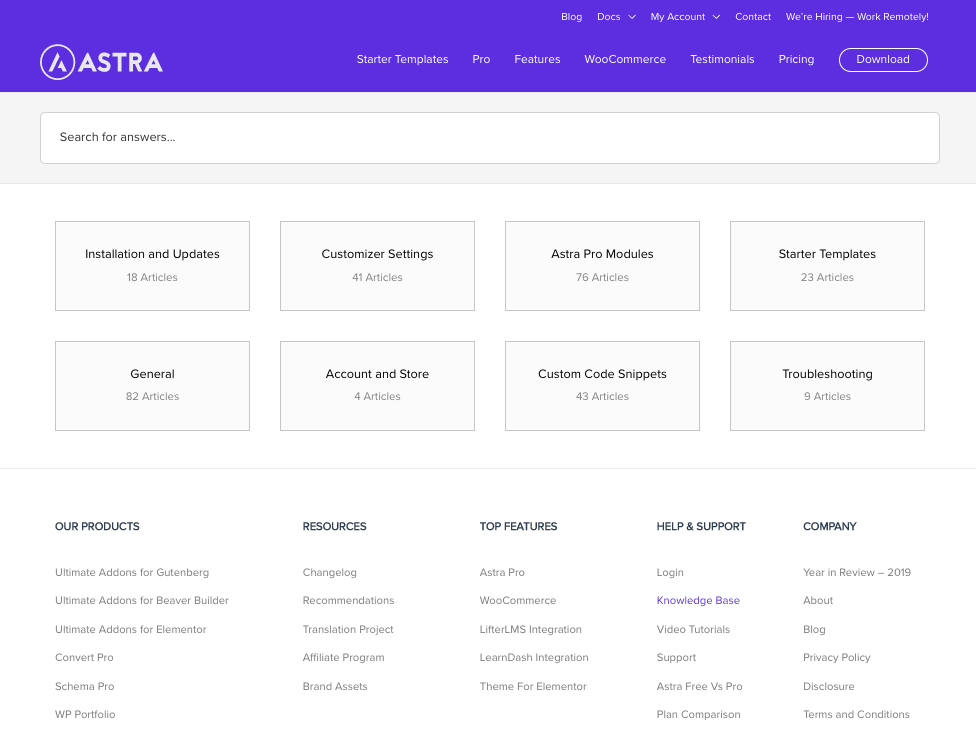Open the Changelog link

pyautogui.click(x=329, y=572)
